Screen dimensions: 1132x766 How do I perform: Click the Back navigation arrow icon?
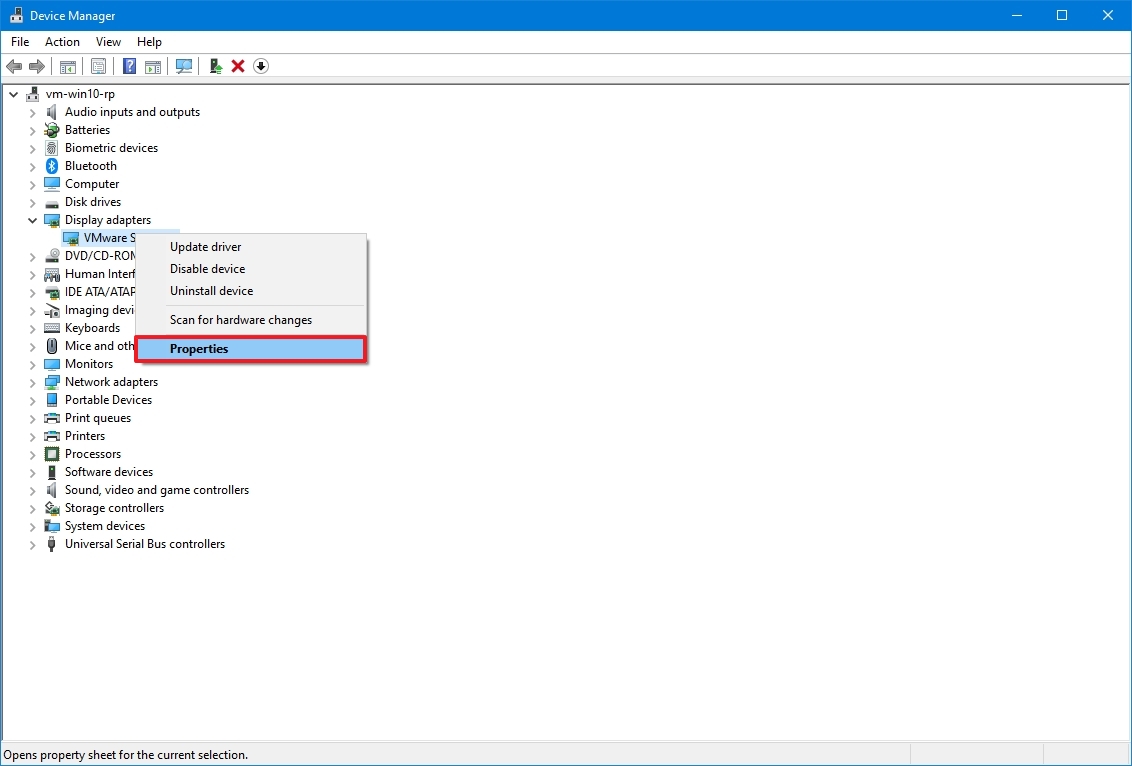tap(14, 66)
